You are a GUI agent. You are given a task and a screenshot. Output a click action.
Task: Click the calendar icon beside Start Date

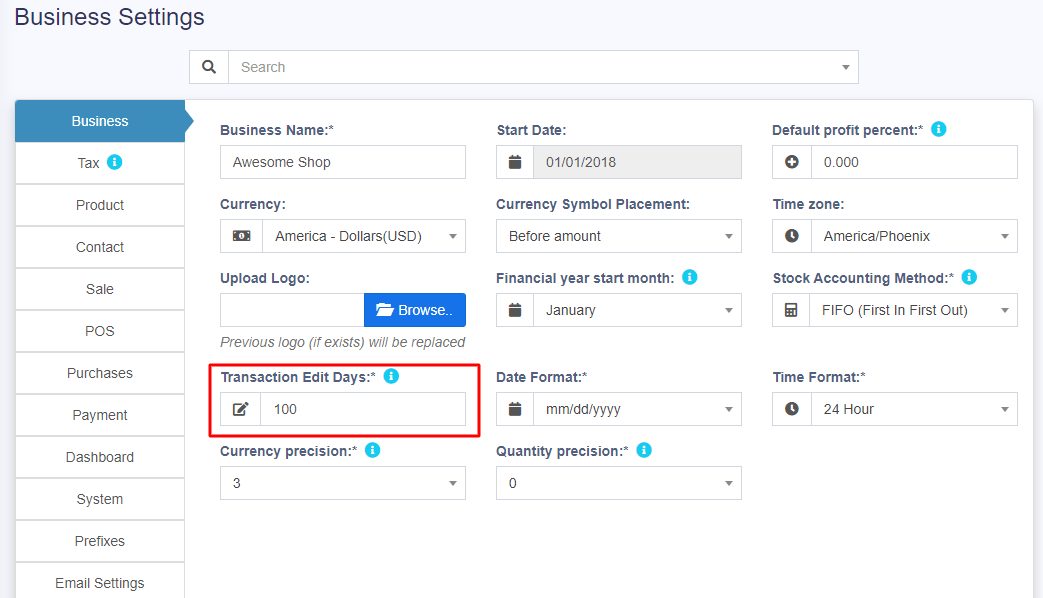(514, 161)
